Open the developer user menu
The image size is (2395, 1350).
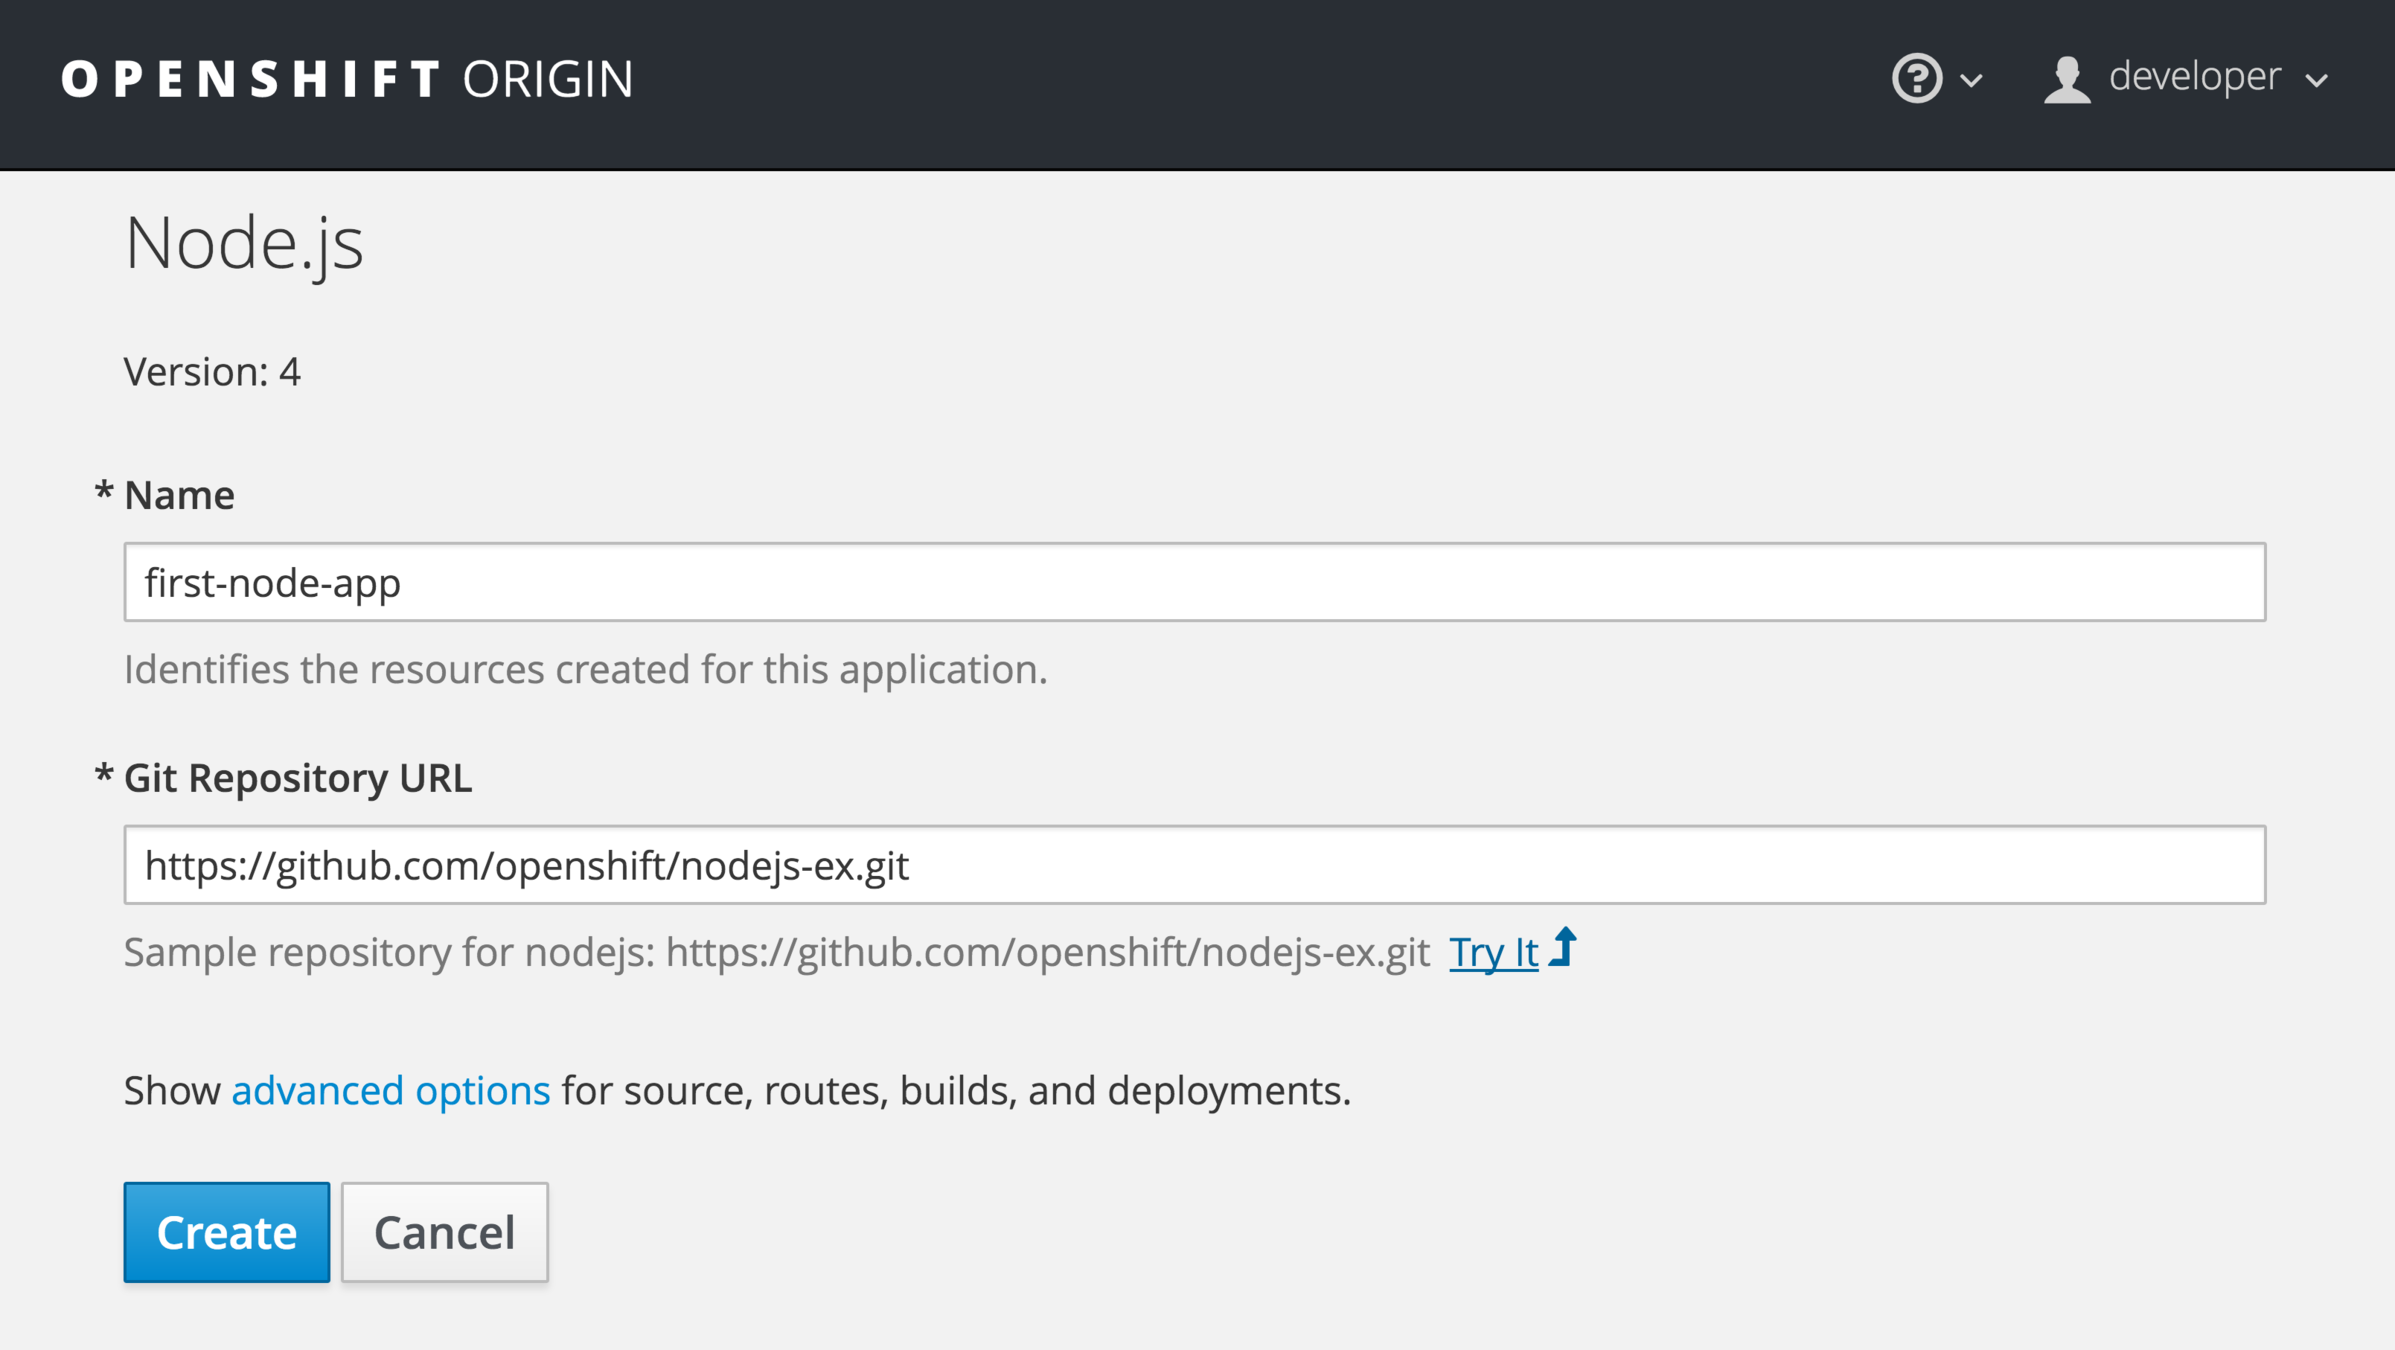(2194, 77)
